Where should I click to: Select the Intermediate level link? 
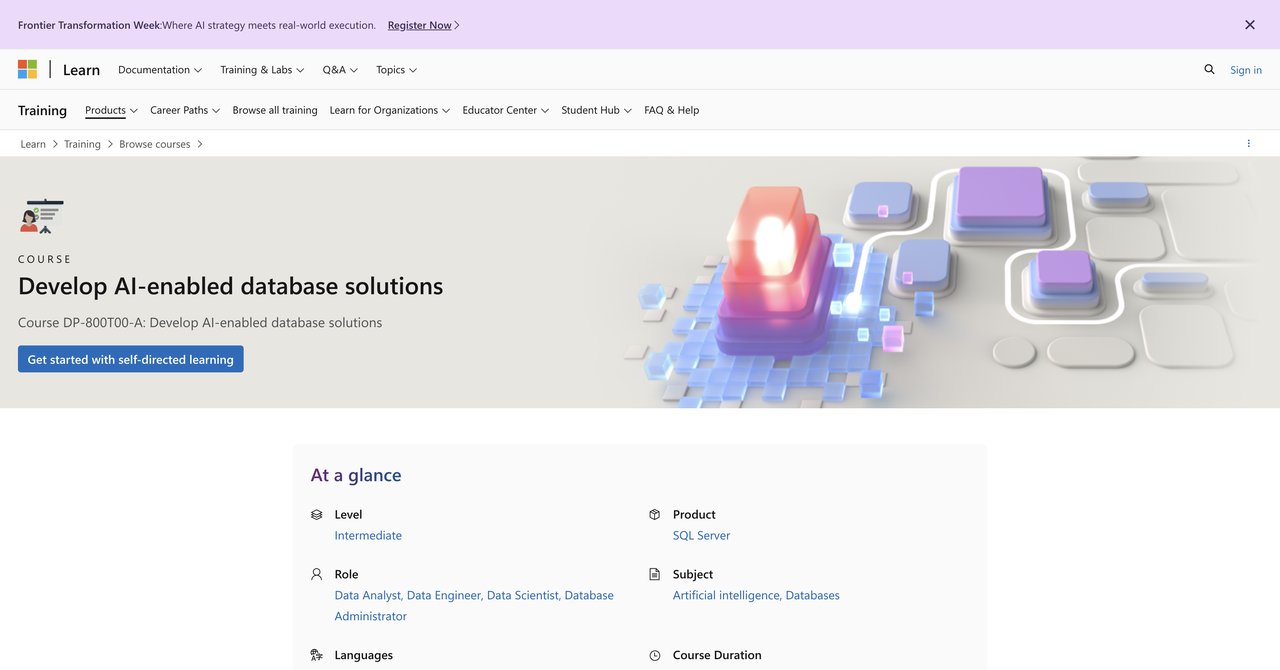click(x=368, y=536)
